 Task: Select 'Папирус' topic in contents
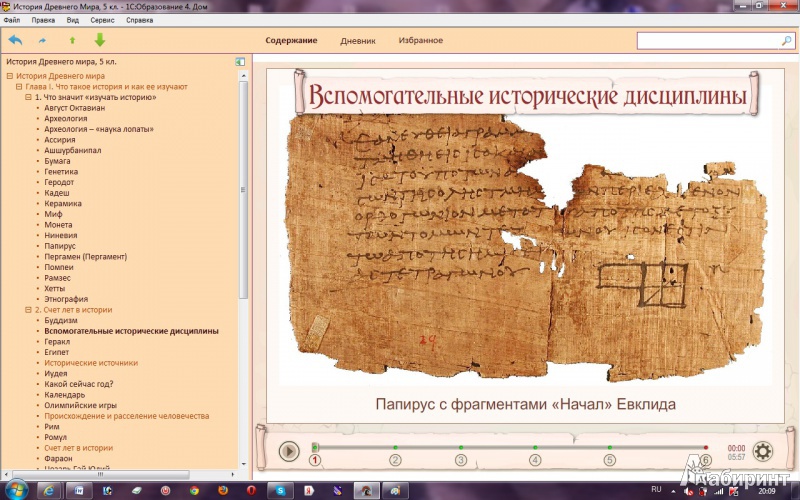tap(60, 245)
